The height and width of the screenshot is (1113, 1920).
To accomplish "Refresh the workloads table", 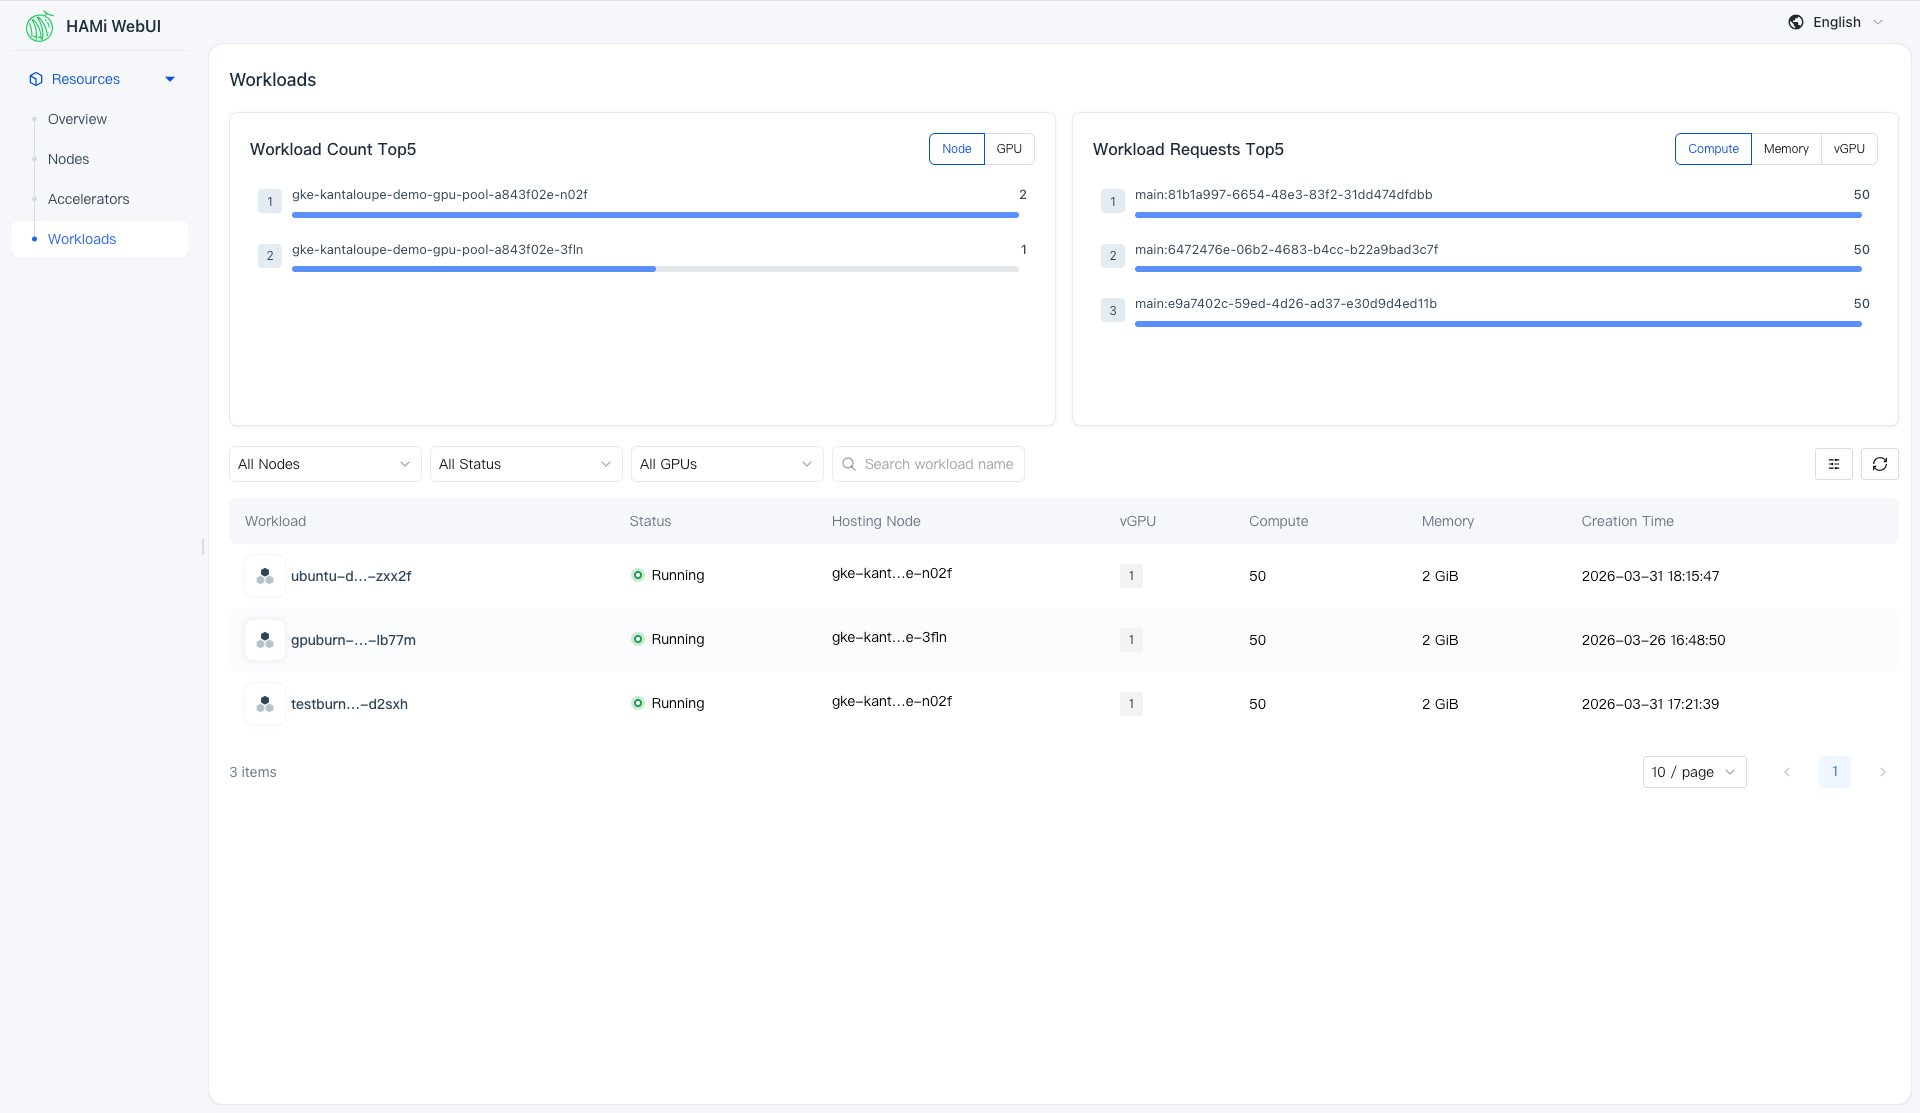I will 1880,463.
